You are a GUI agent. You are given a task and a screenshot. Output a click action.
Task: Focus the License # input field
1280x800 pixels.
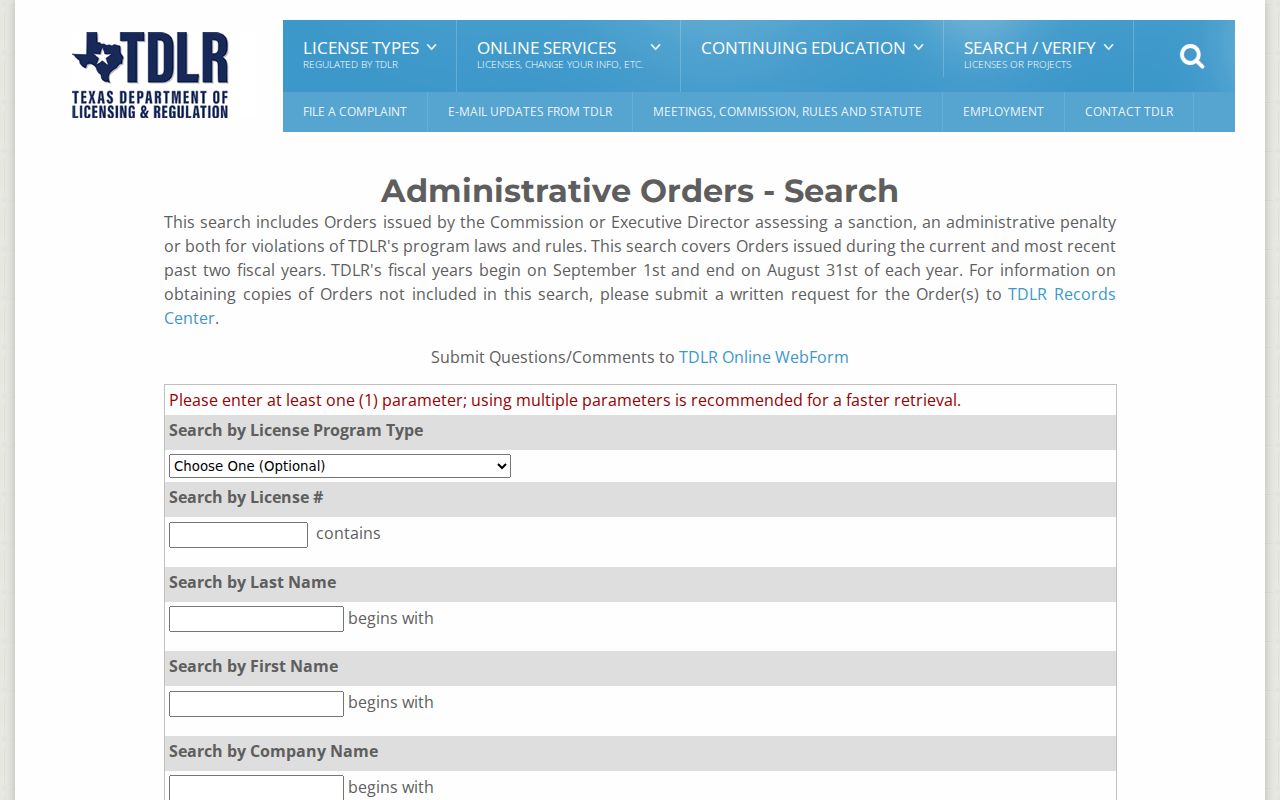point(238,535)
